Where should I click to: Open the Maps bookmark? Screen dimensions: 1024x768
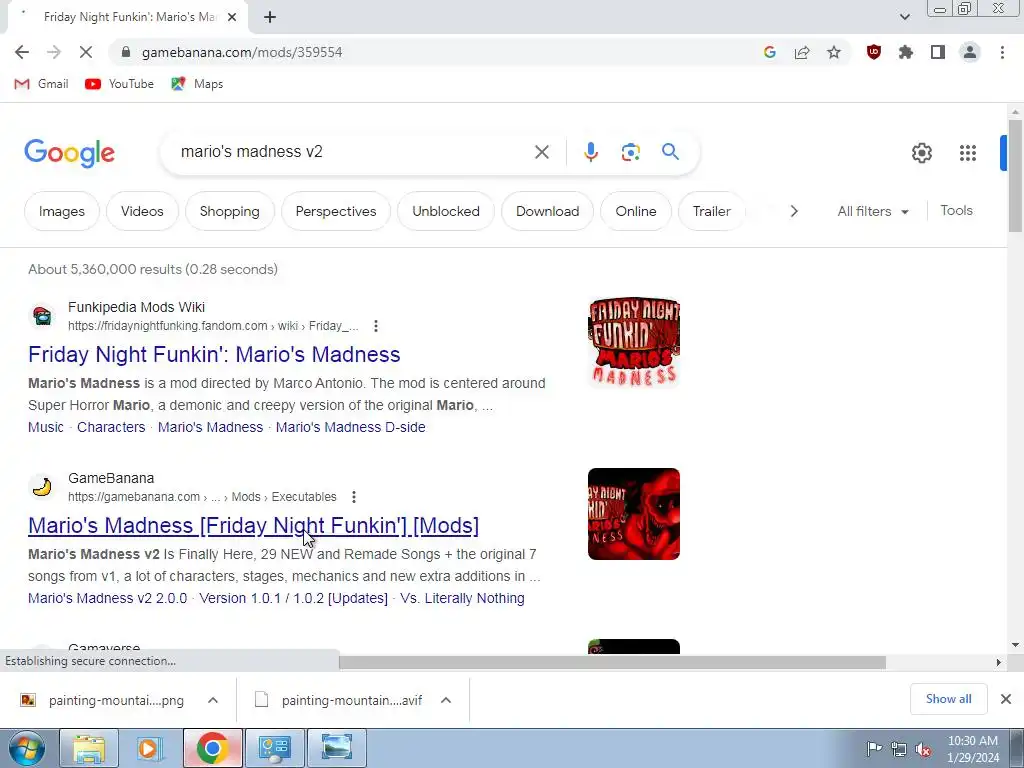coord(197,84)
